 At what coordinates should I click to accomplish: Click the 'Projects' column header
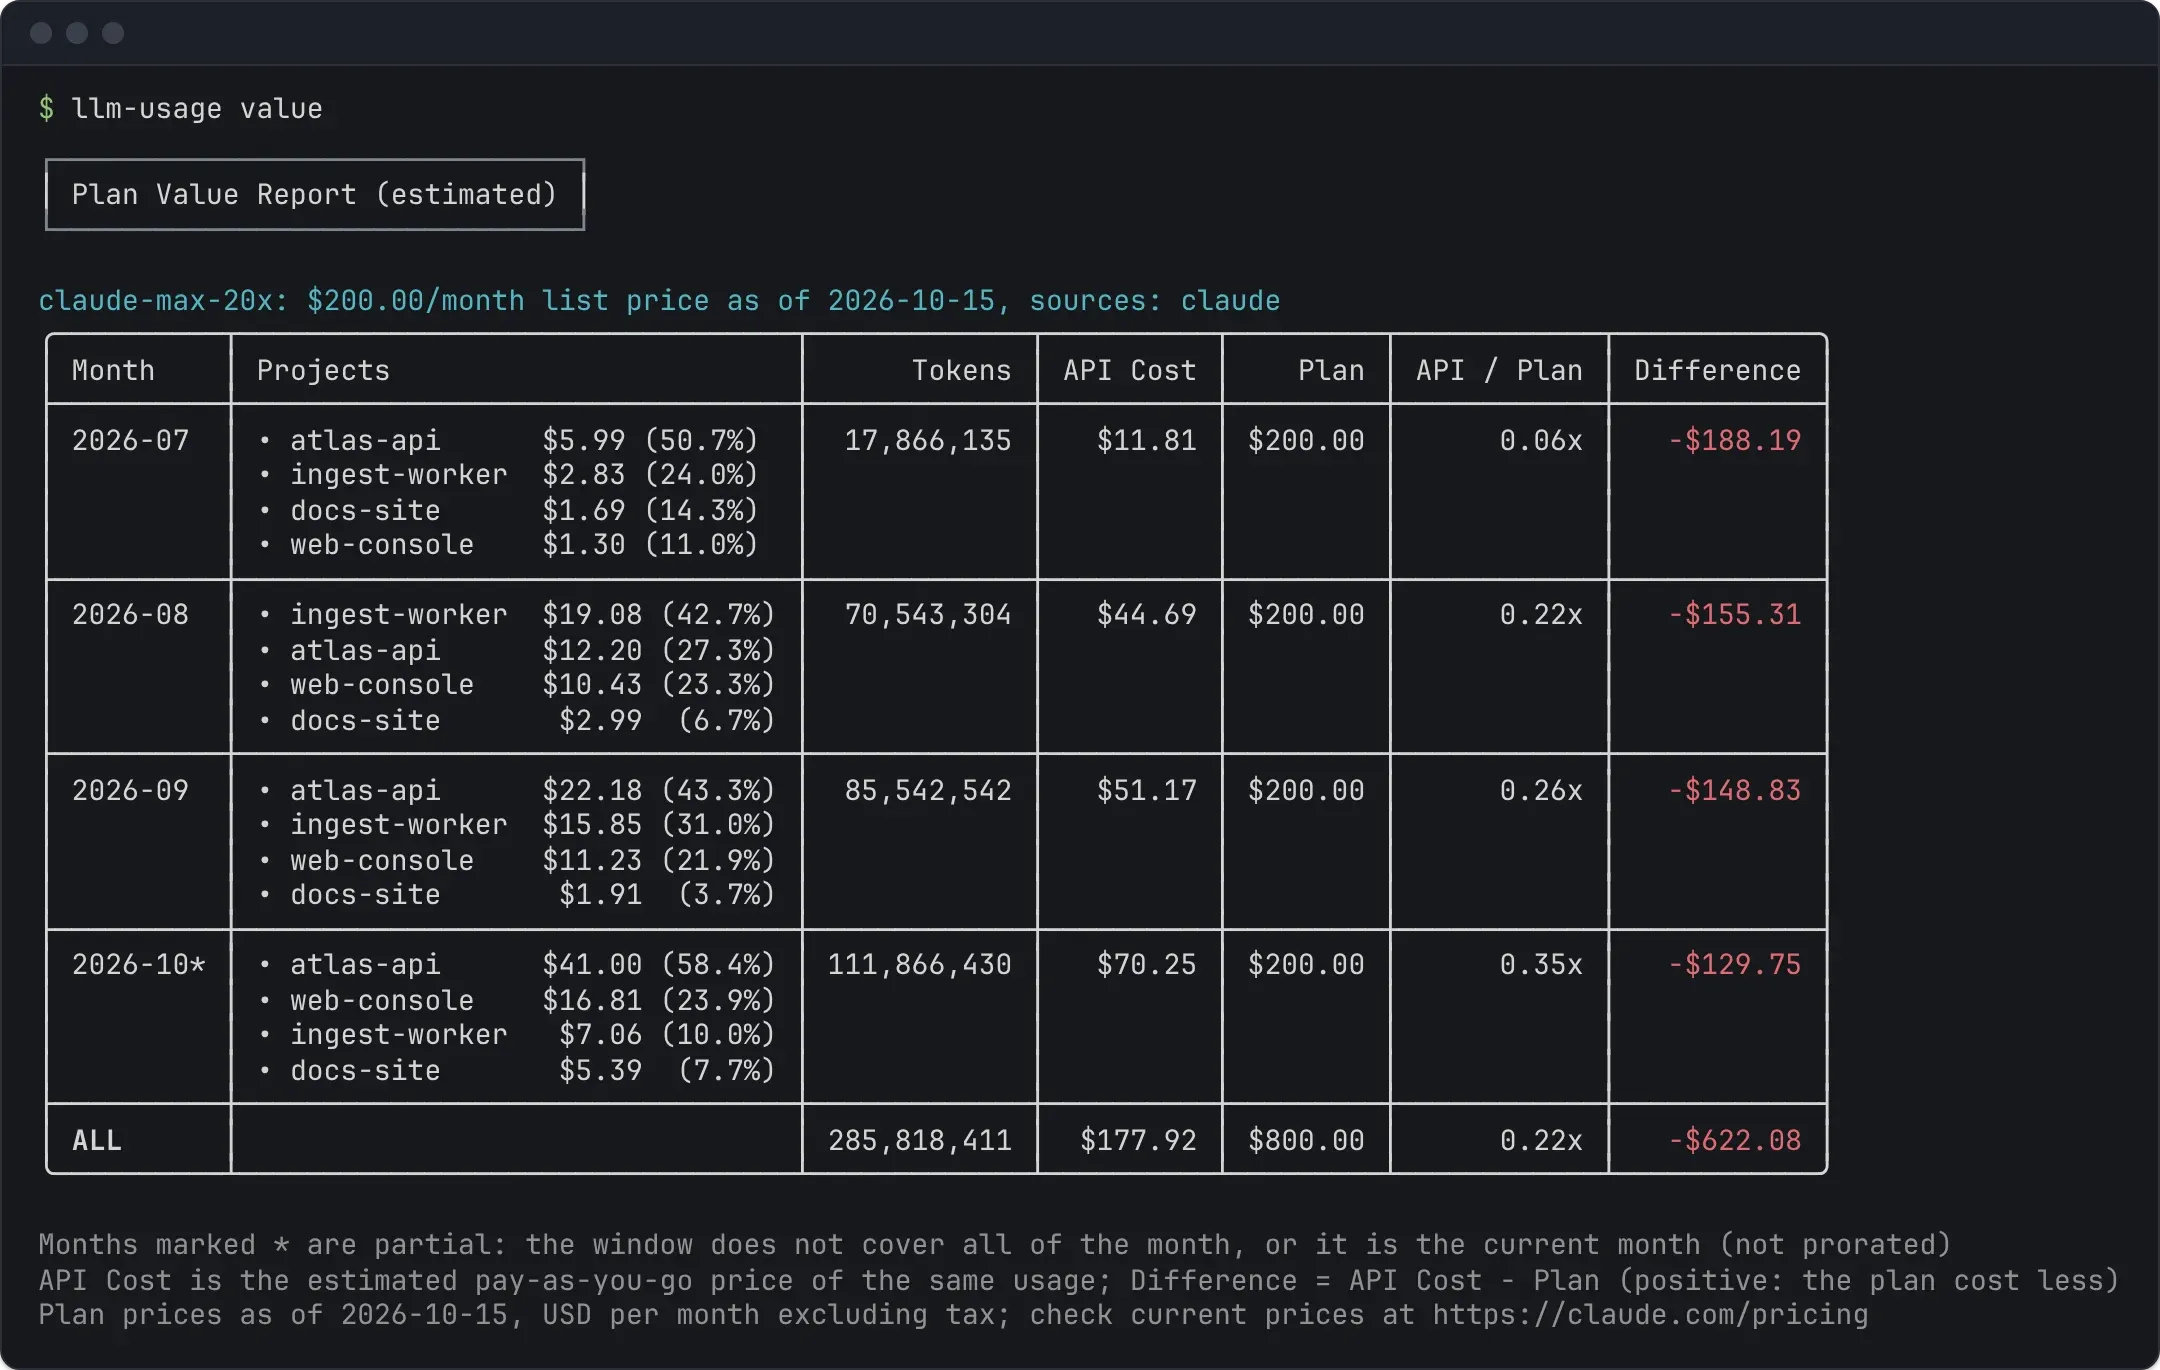tap(323, 370)
